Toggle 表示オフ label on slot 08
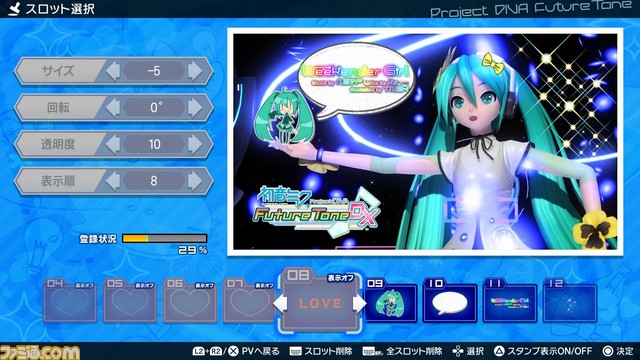 pos(340,278)
